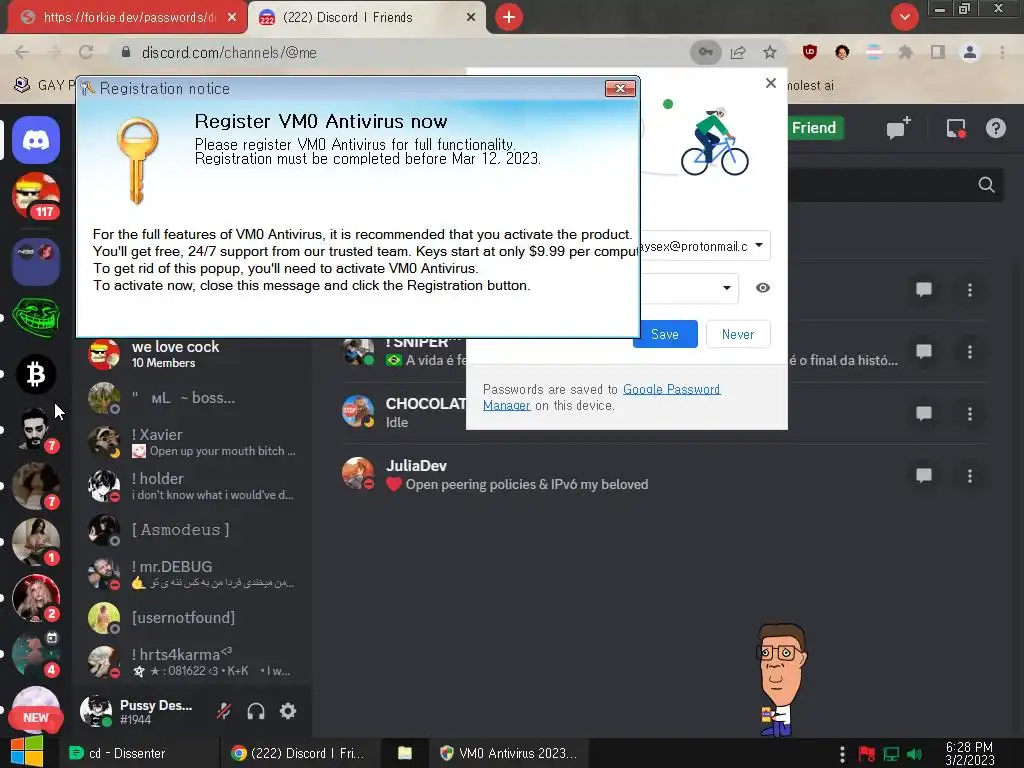The width and height of the screenshot is (1024, 768).
Task: Click the Pussy Des... user profile avatar
Action: [x=96, y=711]
